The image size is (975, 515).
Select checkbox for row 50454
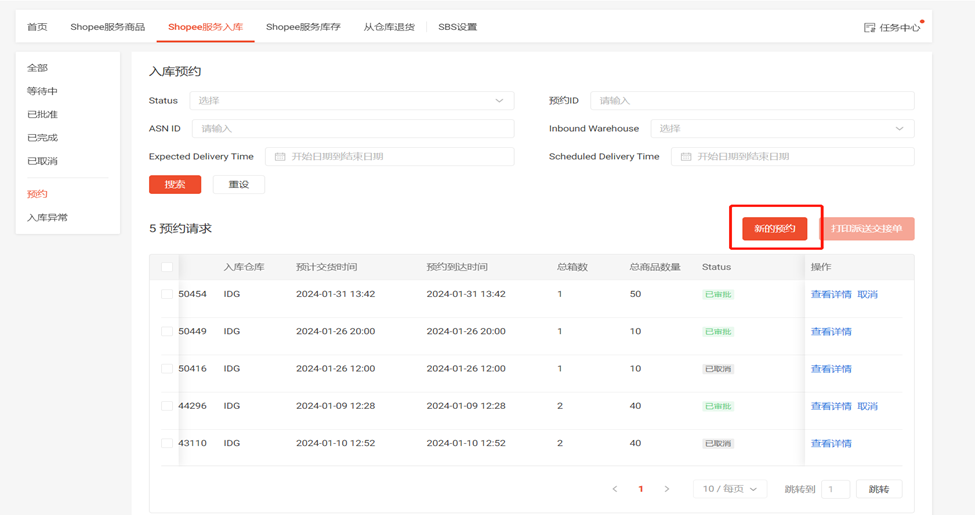tap(167, 294)
